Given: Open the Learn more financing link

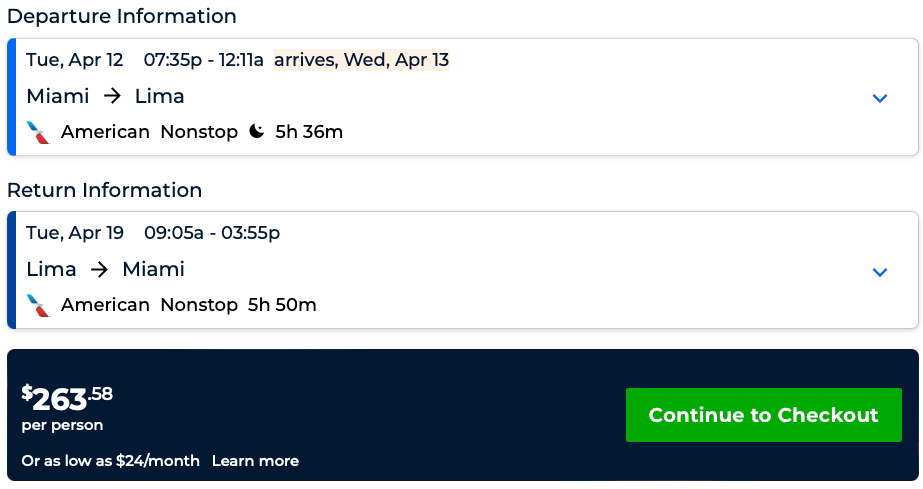Looking at the screenshot, I should click(x=255, y=461).
